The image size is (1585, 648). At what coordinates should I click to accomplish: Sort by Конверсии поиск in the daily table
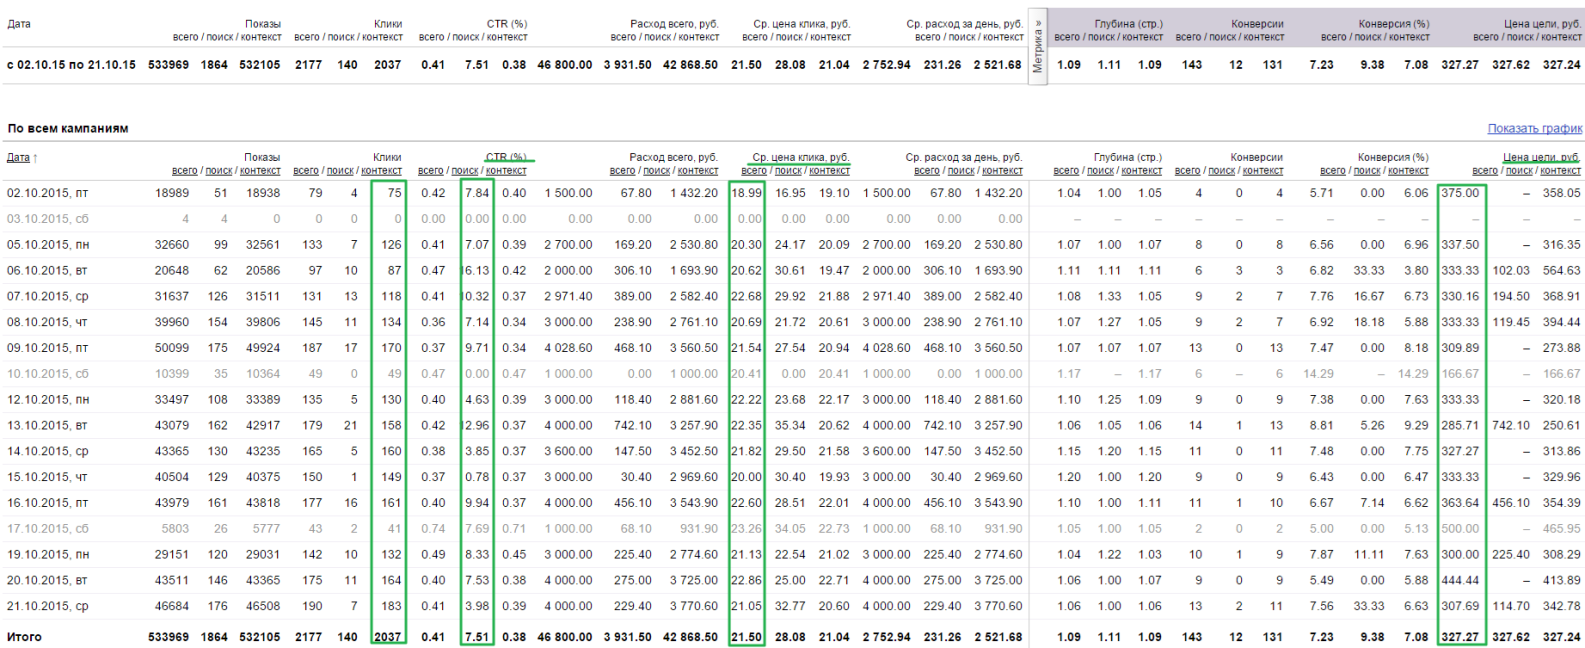coord(1223,171)
